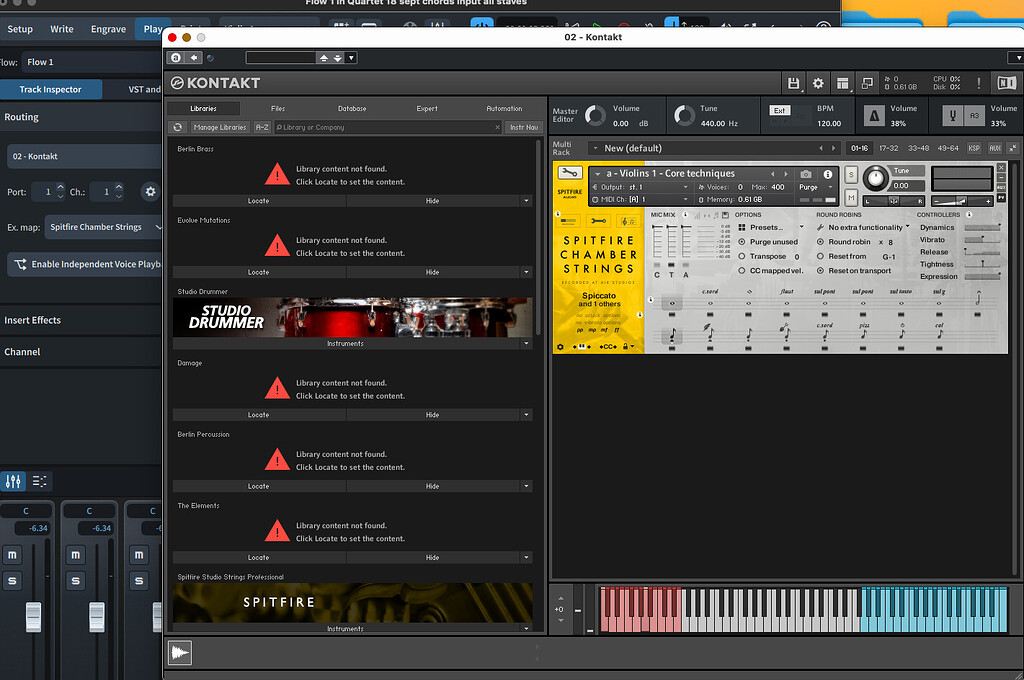Enable Ext tempo sync next to BPM
This screenshot has width=1024, height=680.
[x=779, y=110]
